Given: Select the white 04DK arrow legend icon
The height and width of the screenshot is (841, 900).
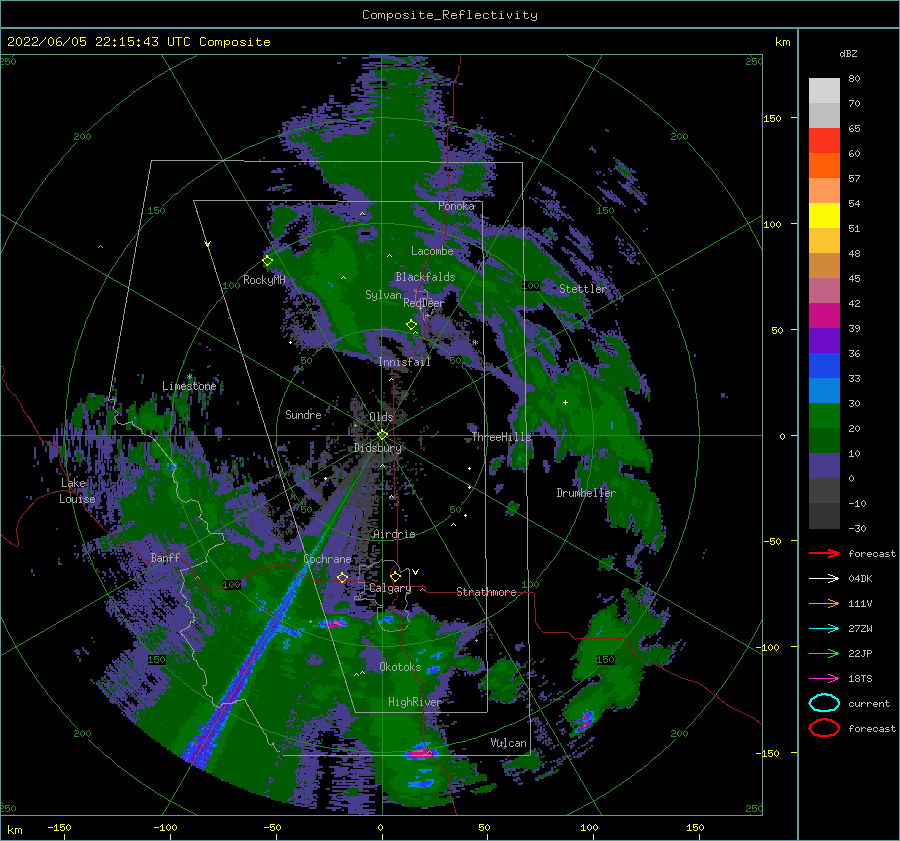Looking at the screenshot, I should click(x=824, y=579).
